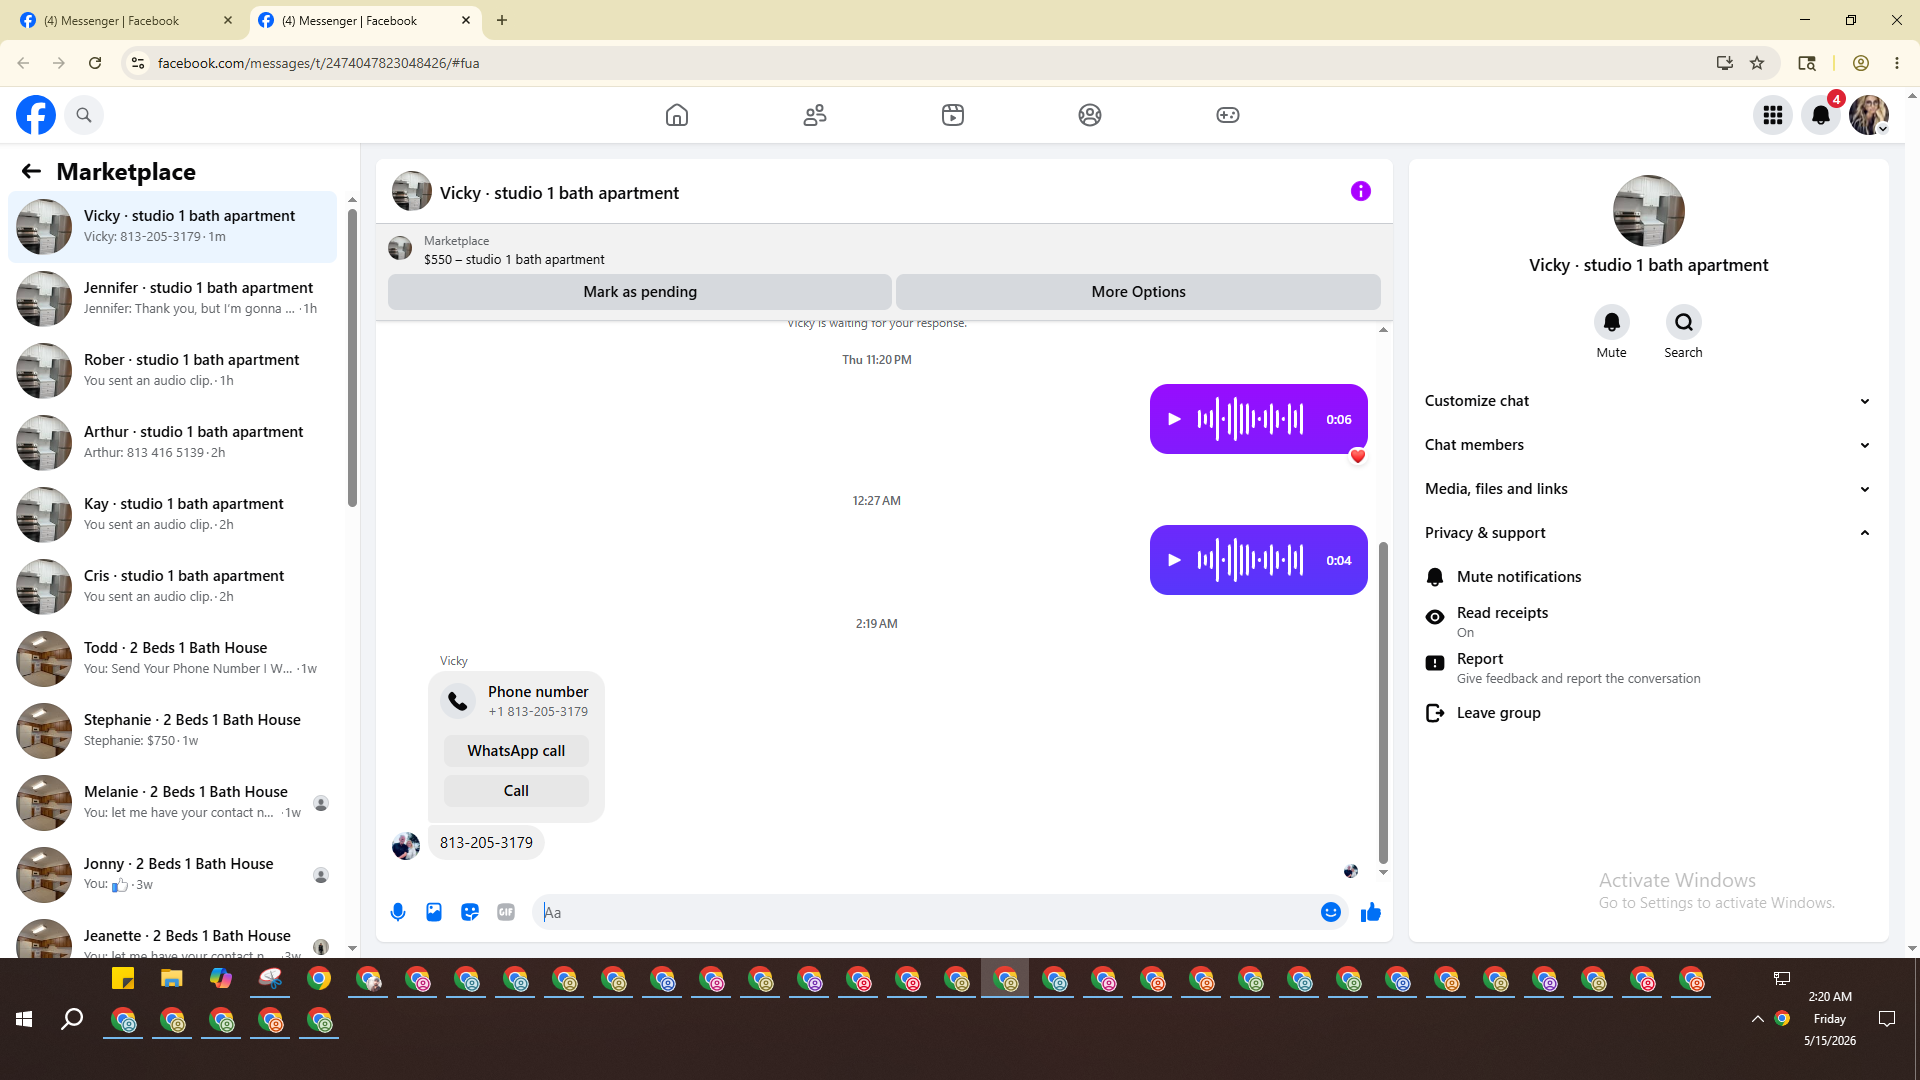Screen dimensions: 1920x1080
Task: Click the chat messages scrollbar
Action: 1383,702
